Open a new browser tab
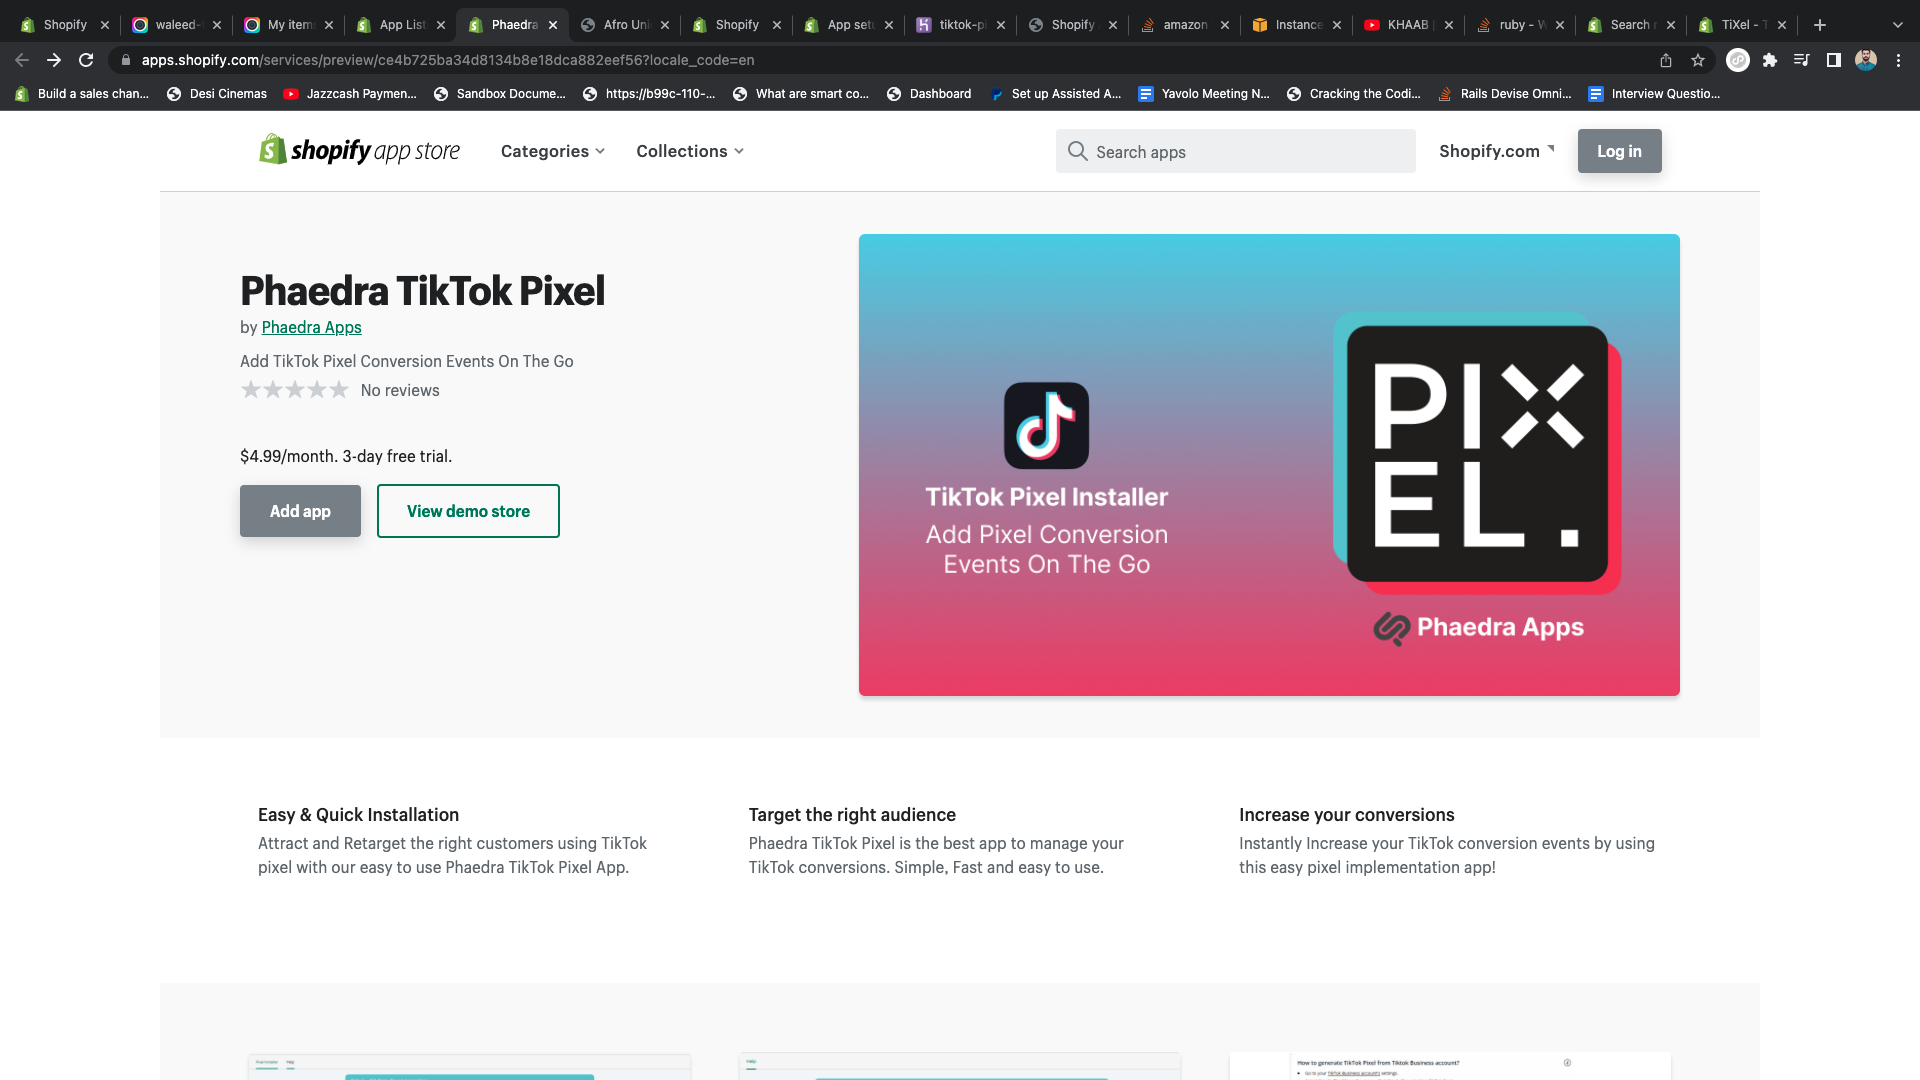Screen dimensions: 1920x1080 [x=1820, y=25]
